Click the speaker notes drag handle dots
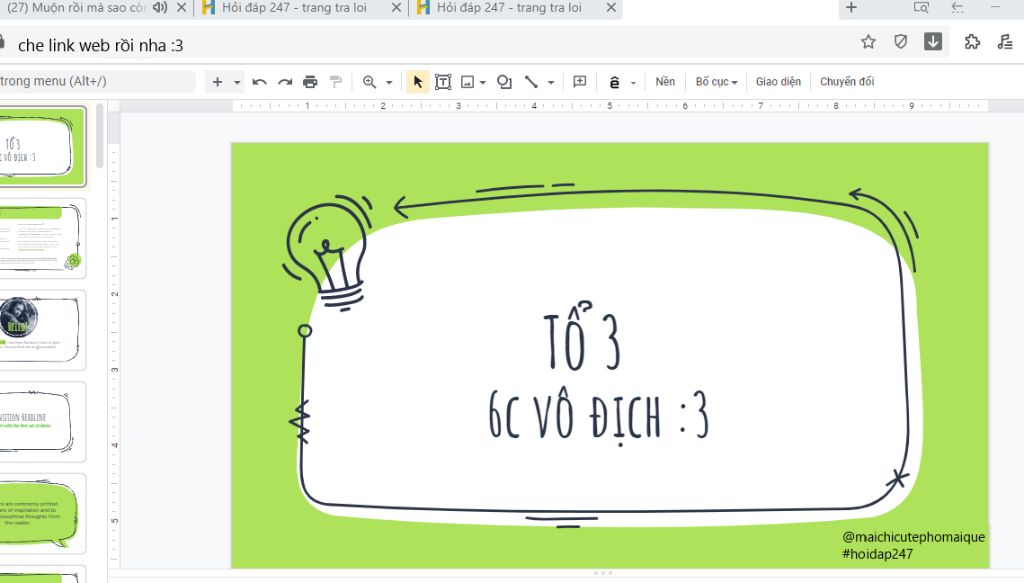1024x583 pixels. (x=603, y=573)
